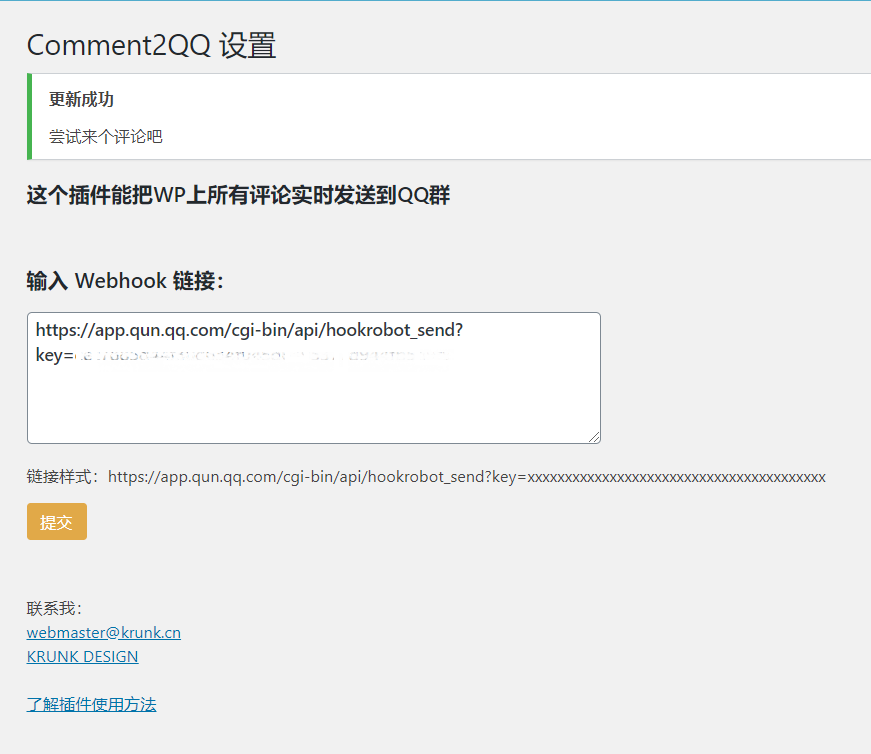The height and width of the screenshot is (754, 871).
Task: Open the webmaster@krunk.cn email link
Action: coord(103,632)
